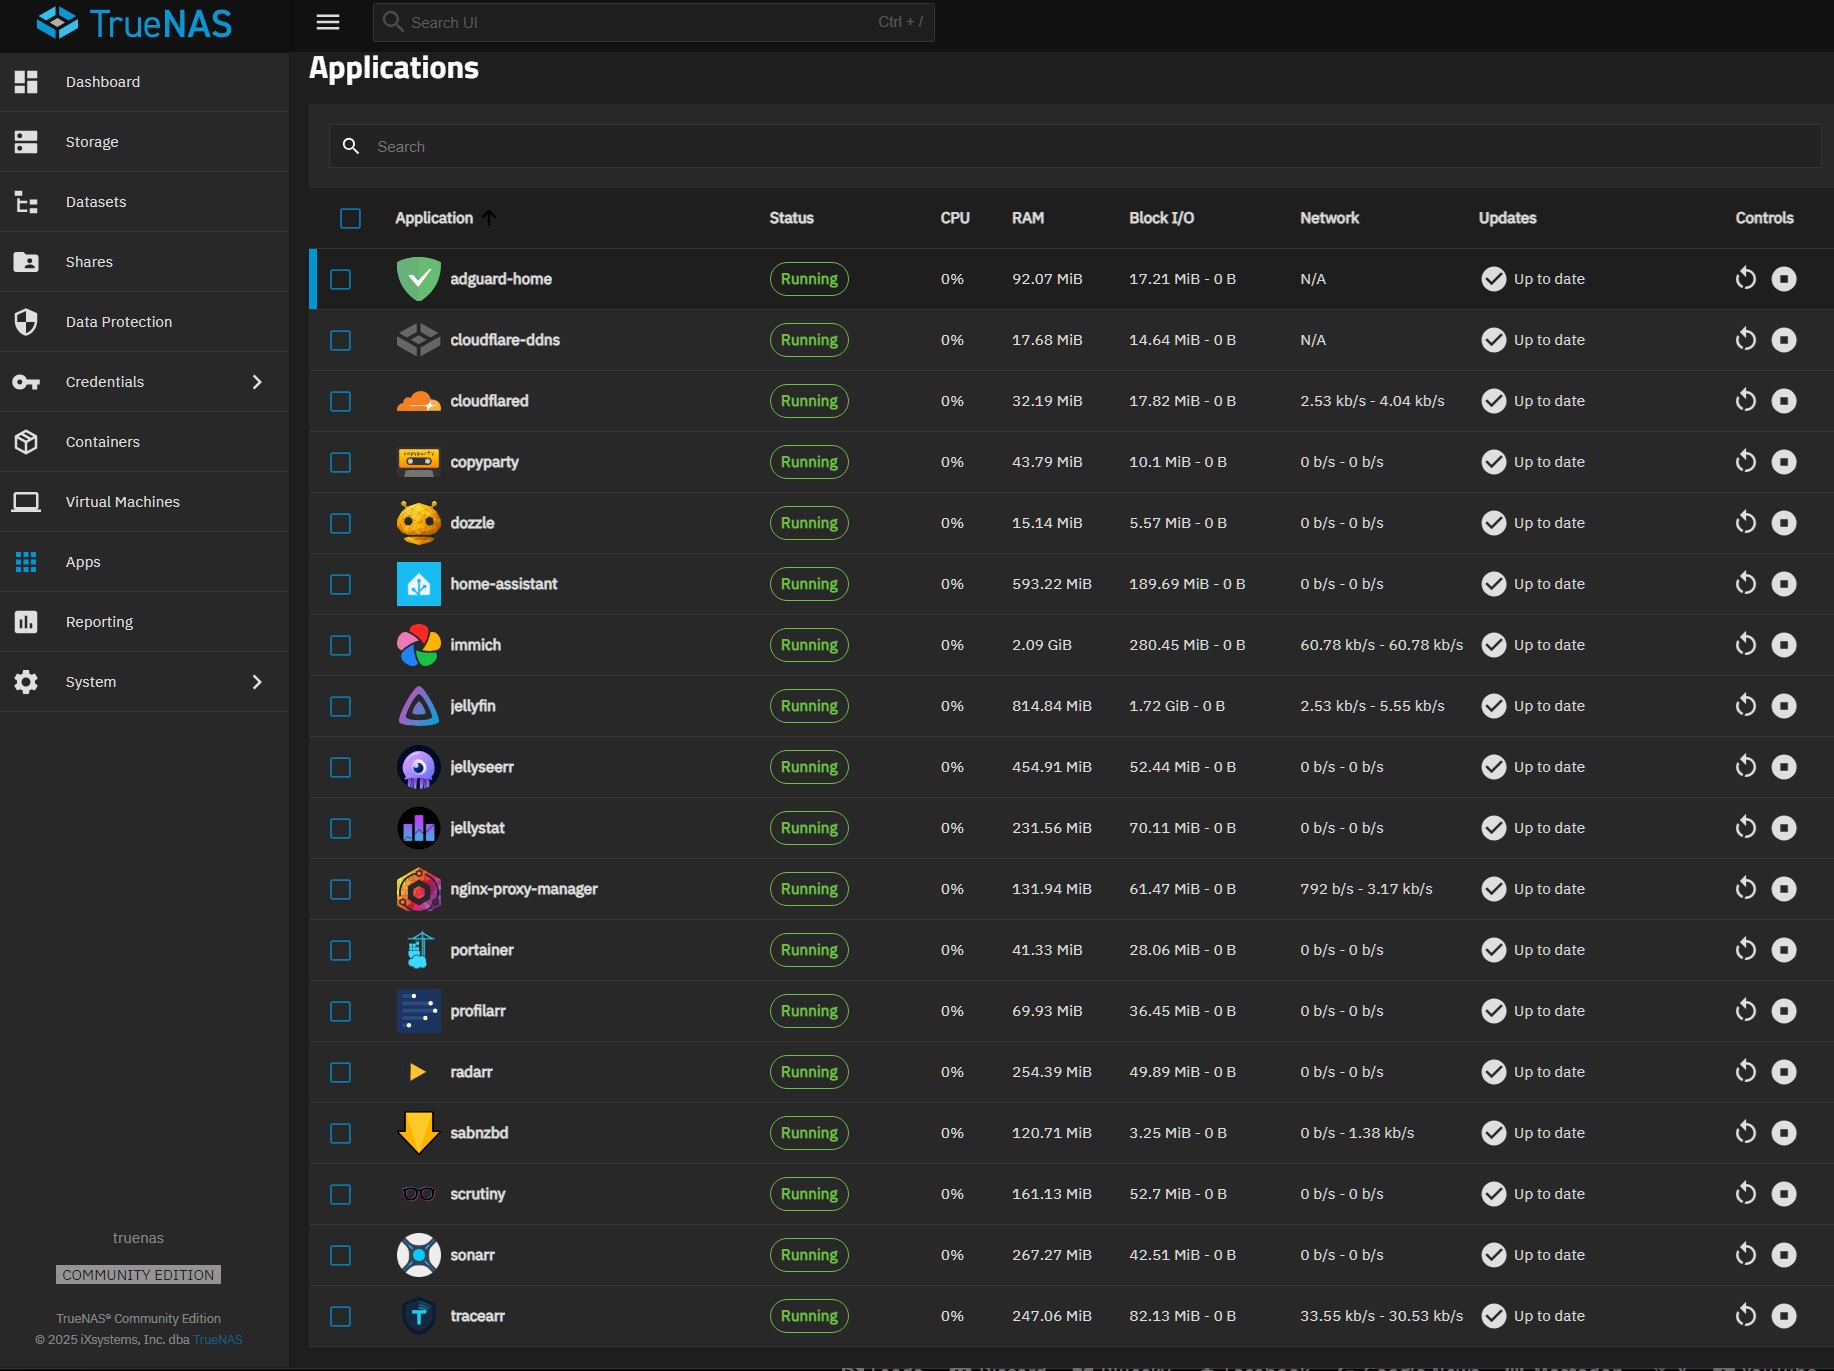Image resolution: width=1834 pixels, height=1371 pixels.
Task: Click the Updates column header
Action: pyautogui.click(x=1507, y=218)
